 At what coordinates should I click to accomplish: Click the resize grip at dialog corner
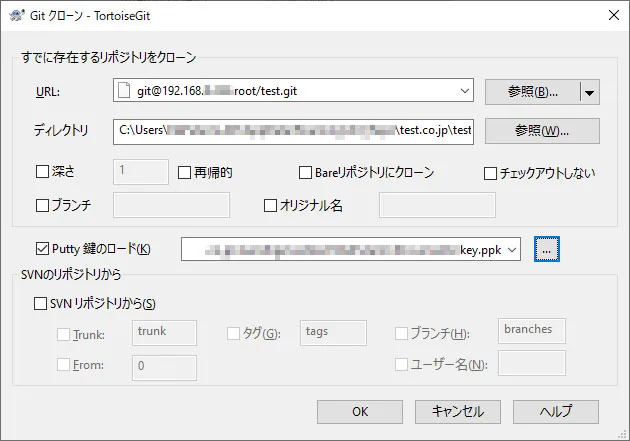(x=623, y=435)
